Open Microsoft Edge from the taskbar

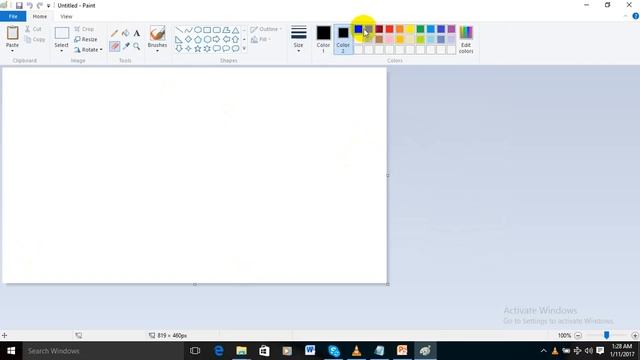click(219, 351)
